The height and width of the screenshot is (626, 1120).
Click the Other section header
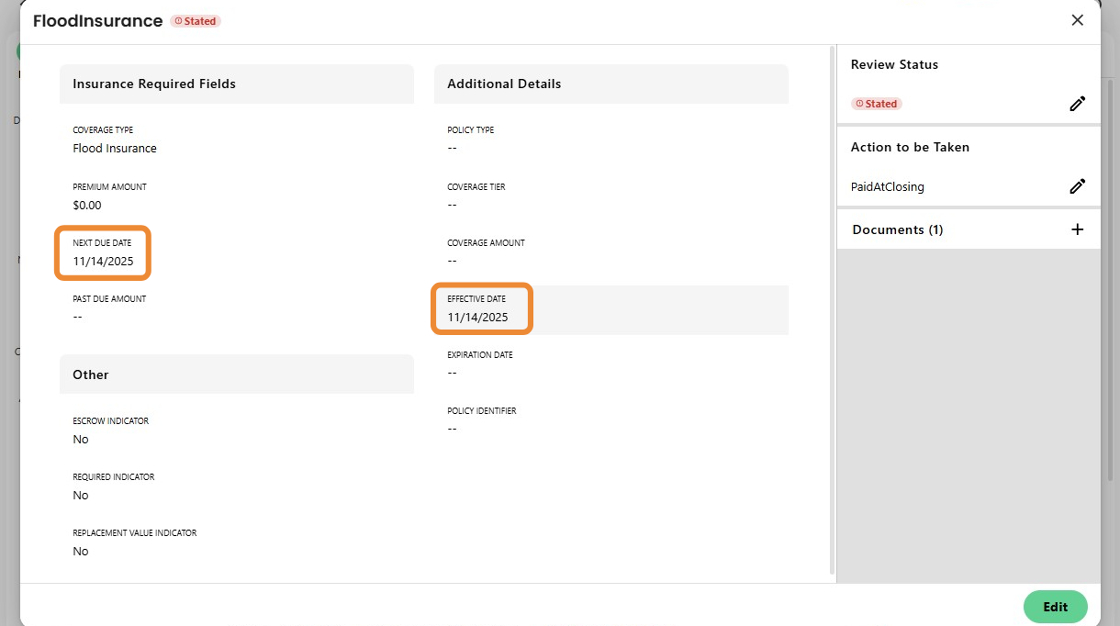coord(91,374)
